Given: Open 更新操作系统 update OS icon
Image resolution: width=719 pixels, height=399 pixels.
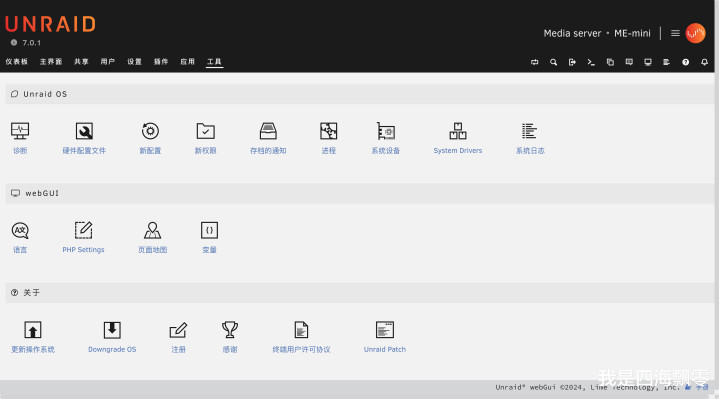Looking at the screenshot, I should 33,330.
